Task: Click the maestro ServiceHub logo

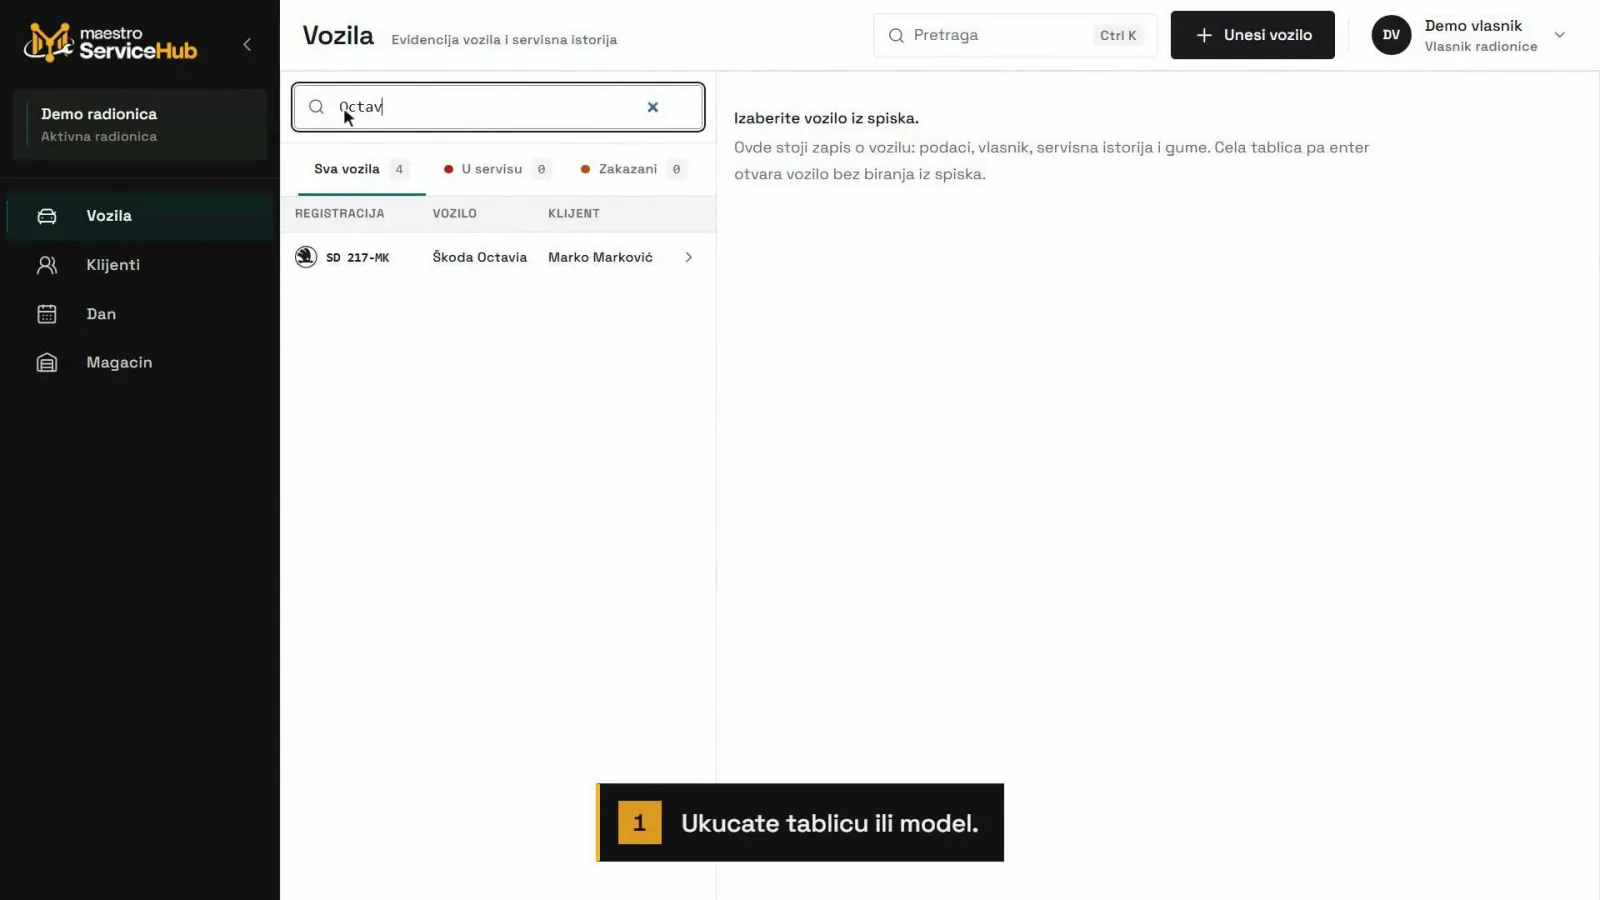Action: 111,43
